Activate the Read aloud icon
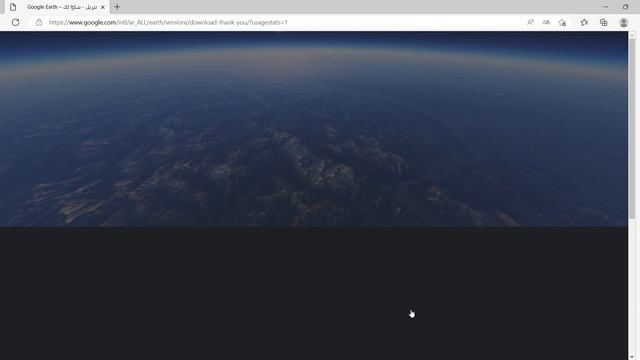640x360 pixels. 530,22
